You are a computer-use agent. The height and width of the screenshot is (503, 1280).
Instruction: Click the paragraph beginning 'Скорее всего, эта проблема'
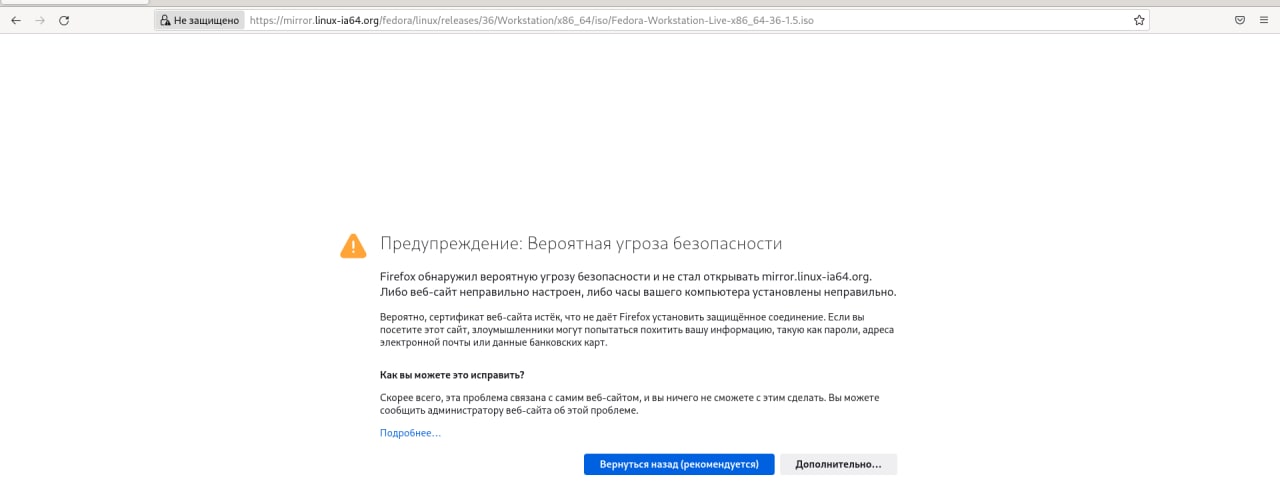630,404
